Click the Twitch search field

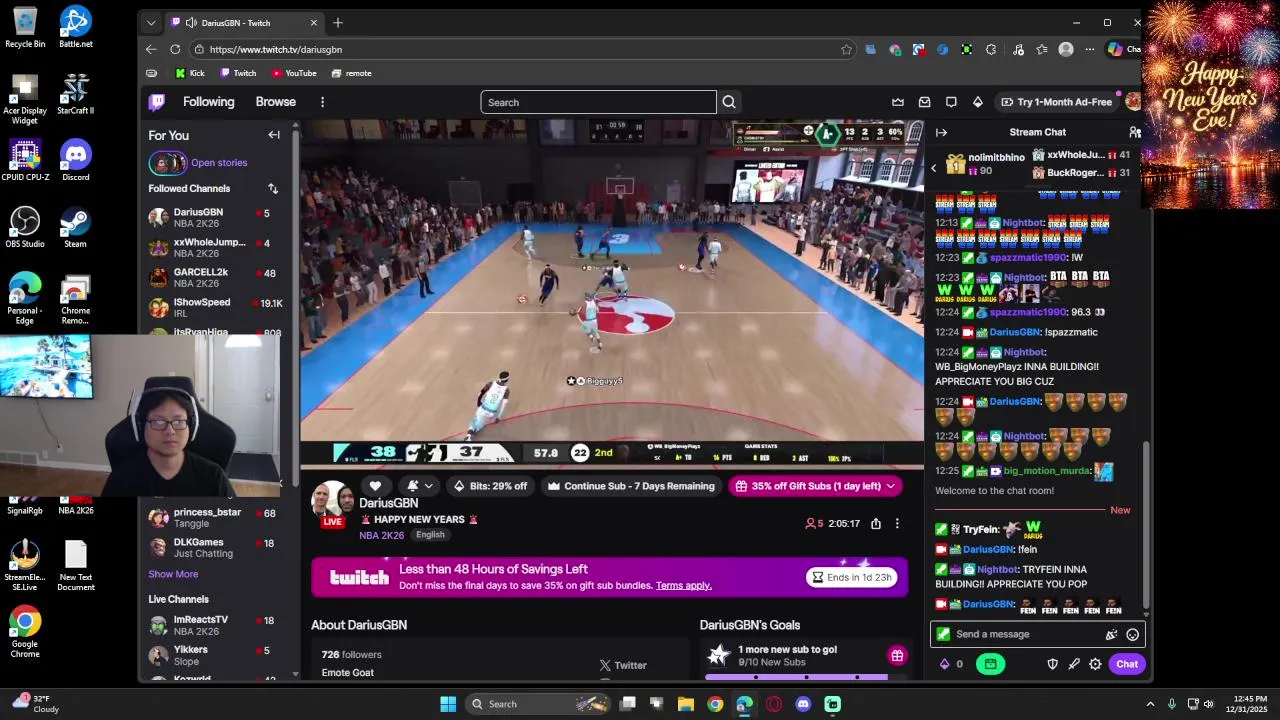point(599,102)
